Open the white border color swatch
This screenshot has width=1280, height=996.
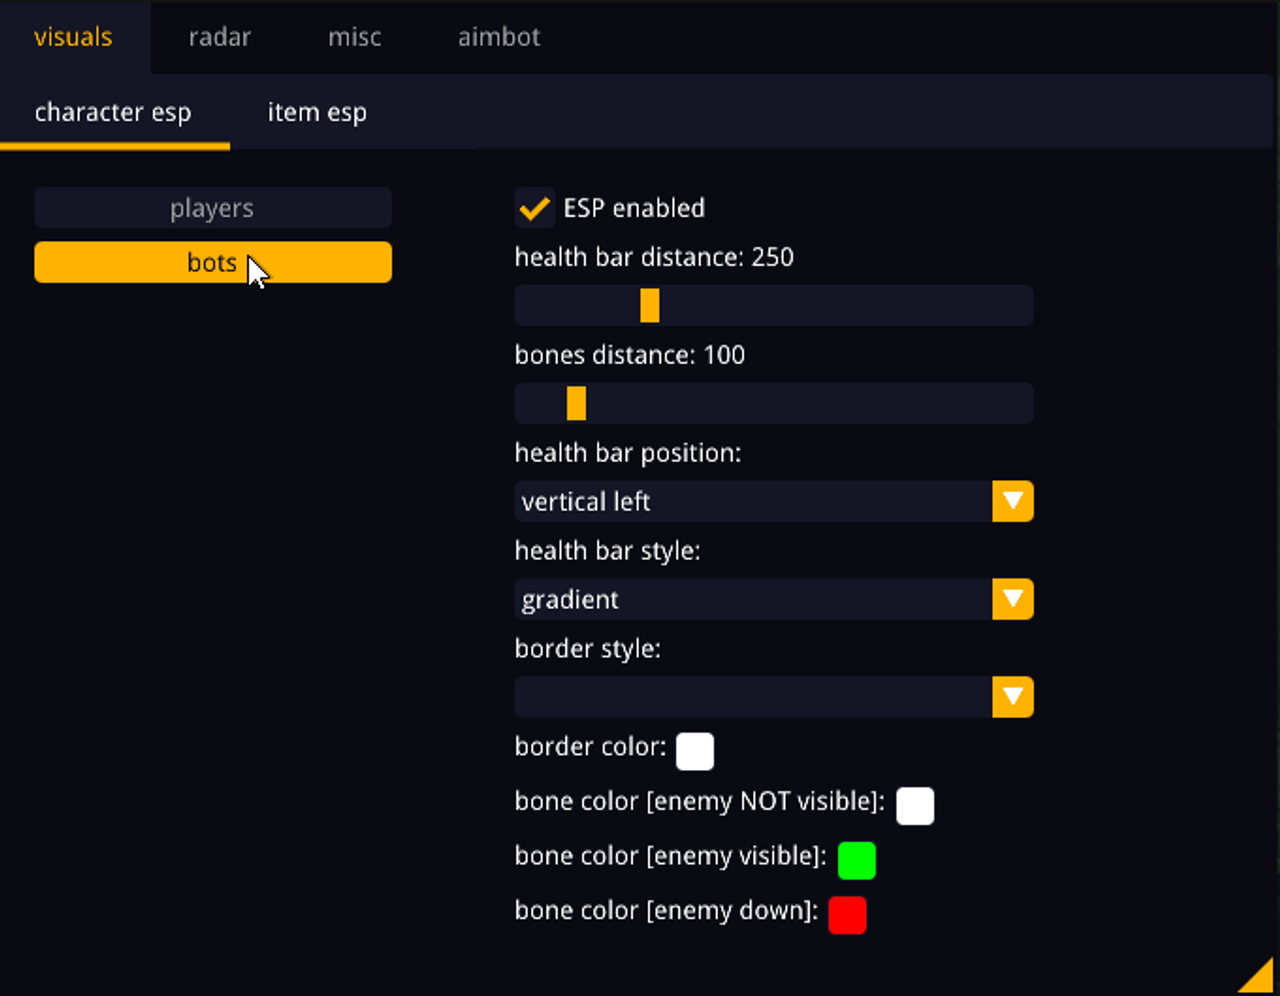(x=695, y=751)
